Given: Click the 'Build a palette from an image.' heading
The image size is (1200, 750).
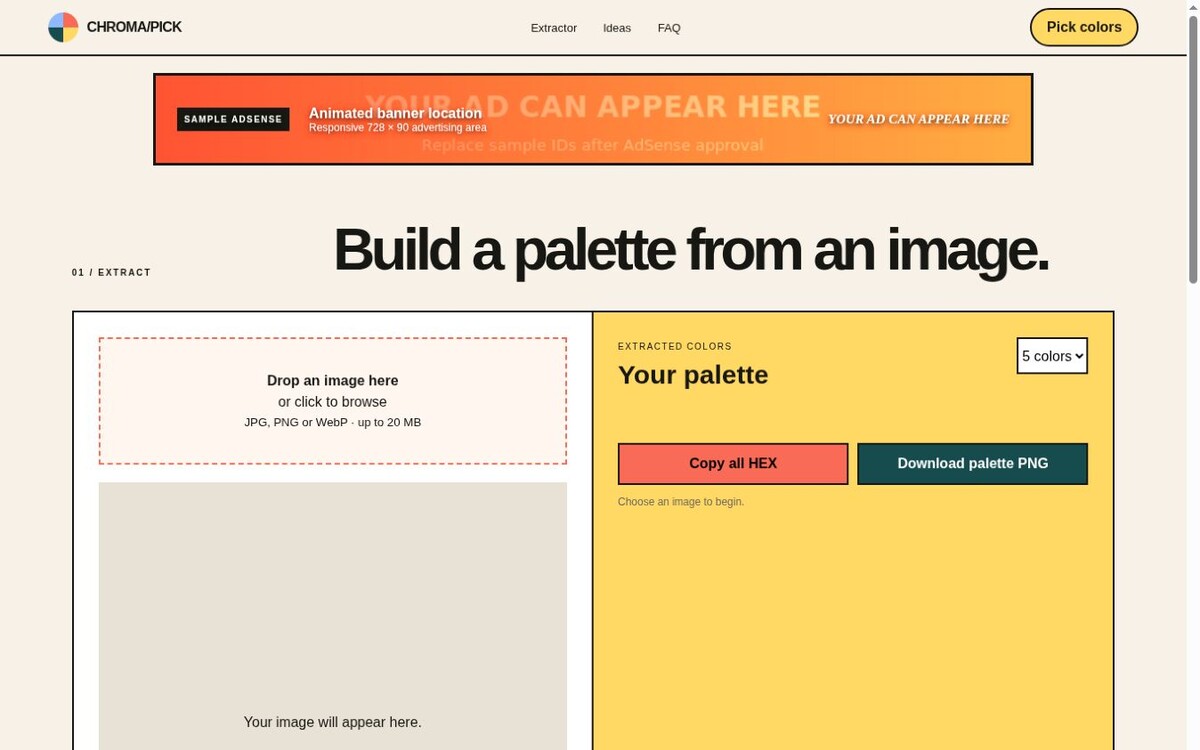Looking at the screenshot, I should pyautogui.click(x=690, y=249).
